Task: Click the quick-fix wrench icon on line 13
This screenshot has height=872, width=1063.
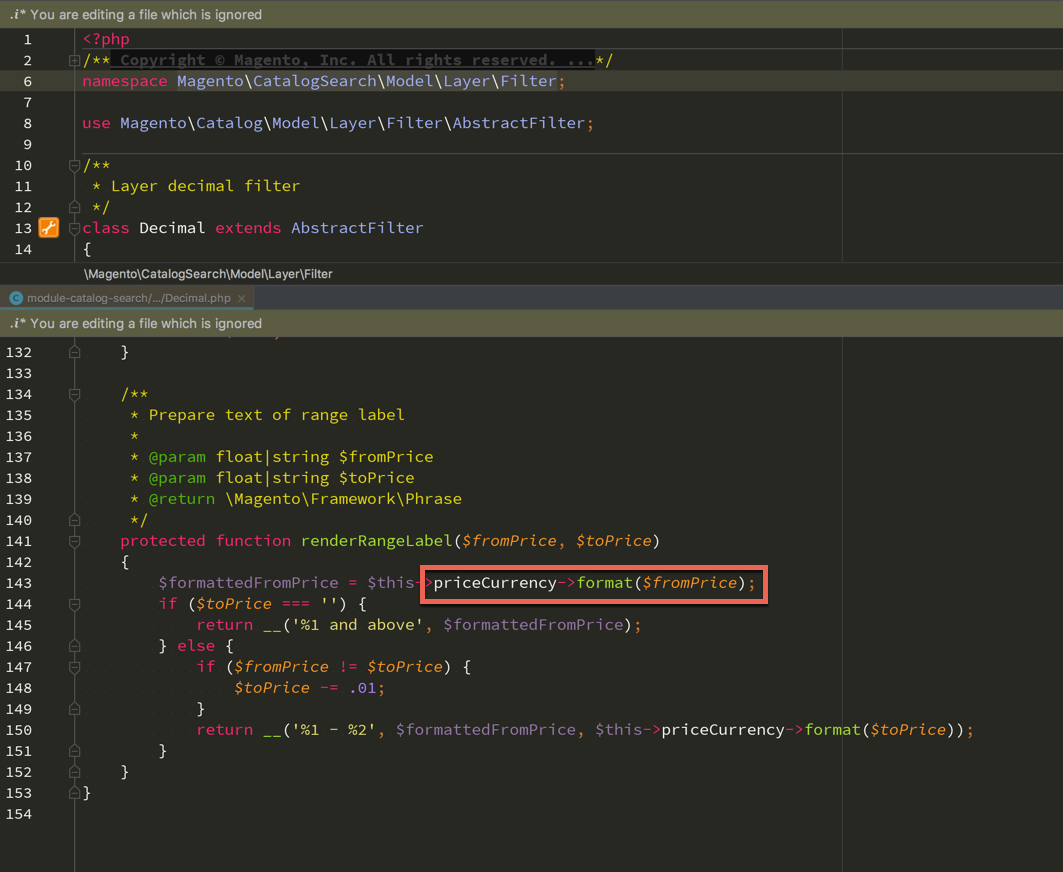Action: tap(48, 227)
